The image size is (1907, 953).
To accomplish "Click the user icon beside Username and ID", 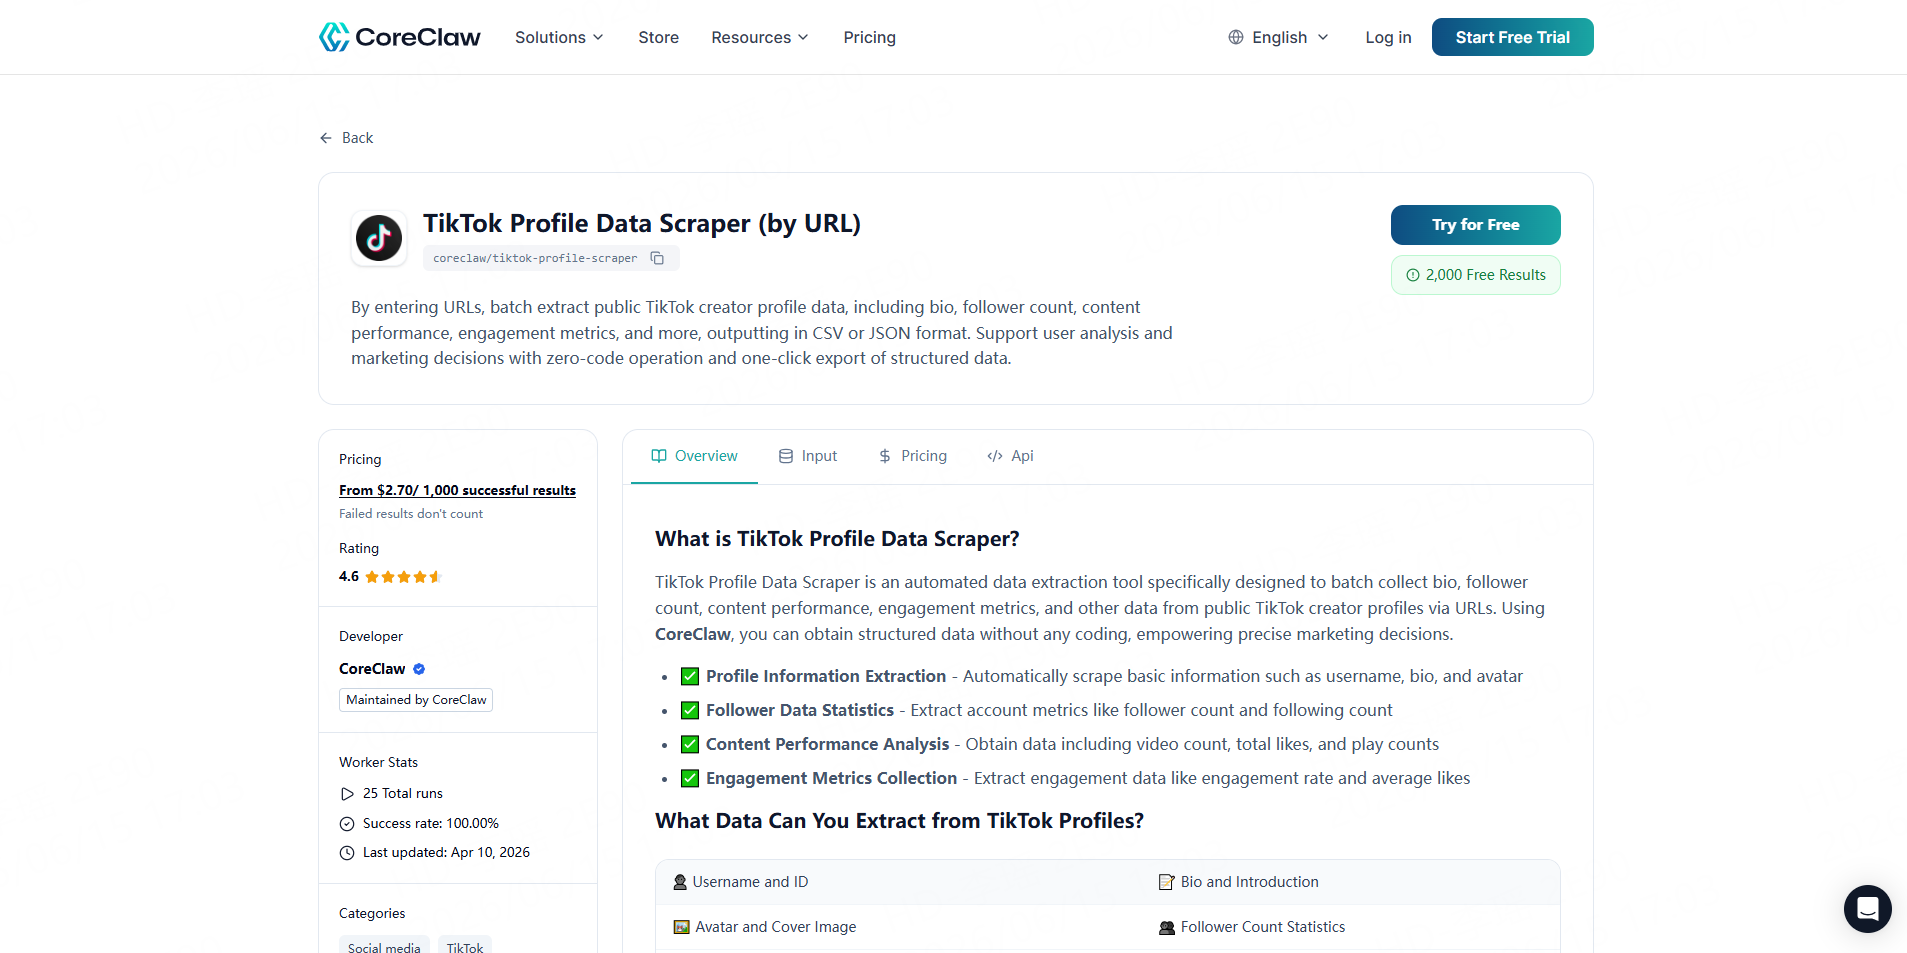I will (680, 882).
